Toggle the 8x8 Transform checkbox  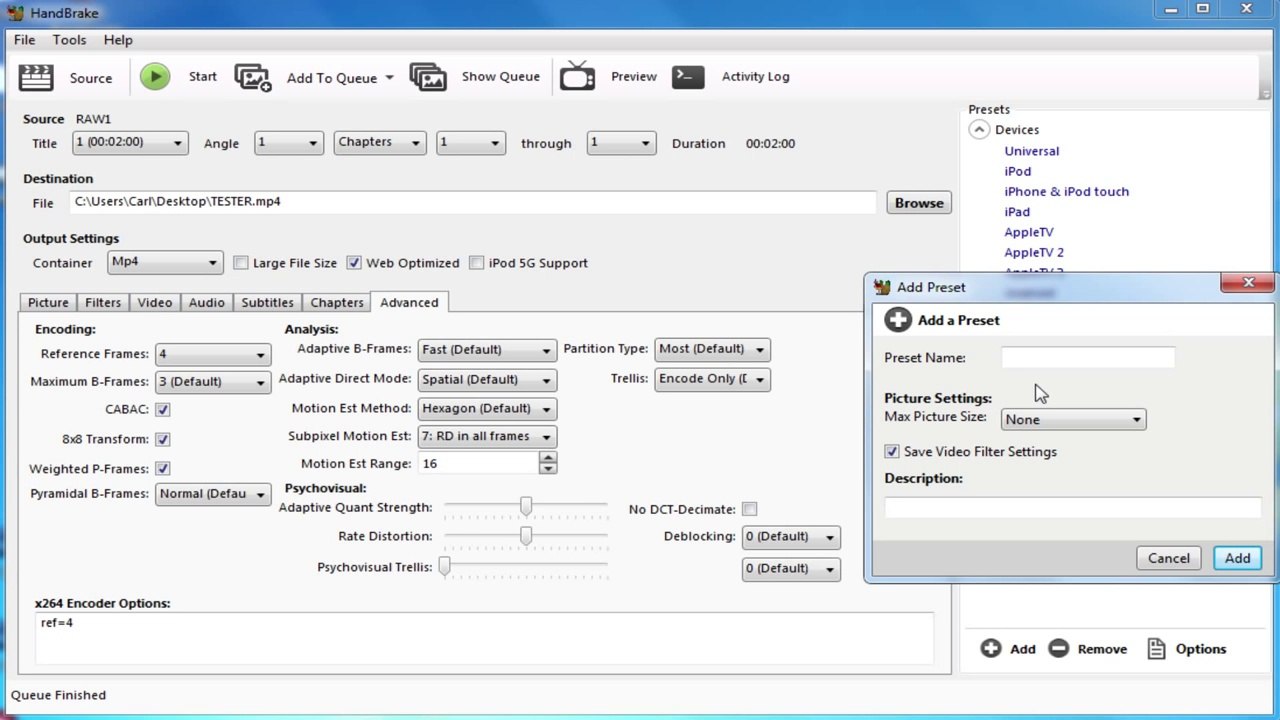[163, 439]
